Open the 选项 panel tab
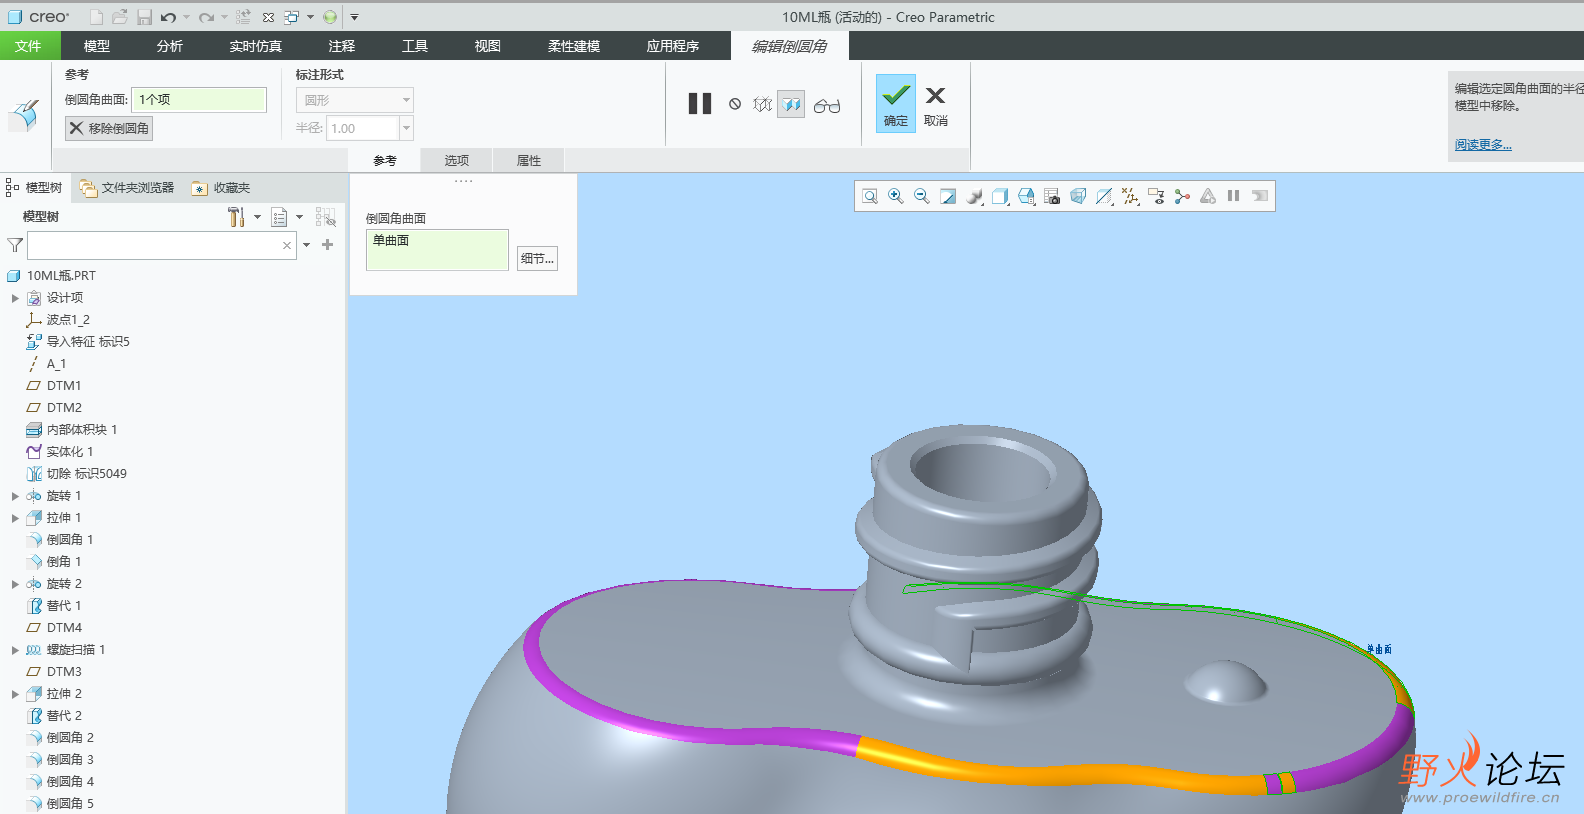This screenshot has height=814, width=1584. [456, 160]
